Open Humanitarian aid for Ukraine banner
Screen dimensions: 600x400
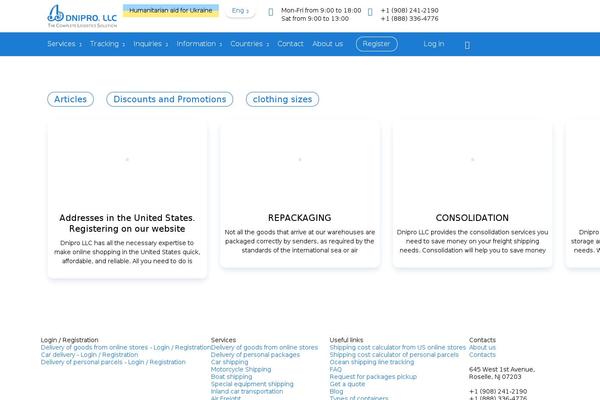click(x=171, y=11)
